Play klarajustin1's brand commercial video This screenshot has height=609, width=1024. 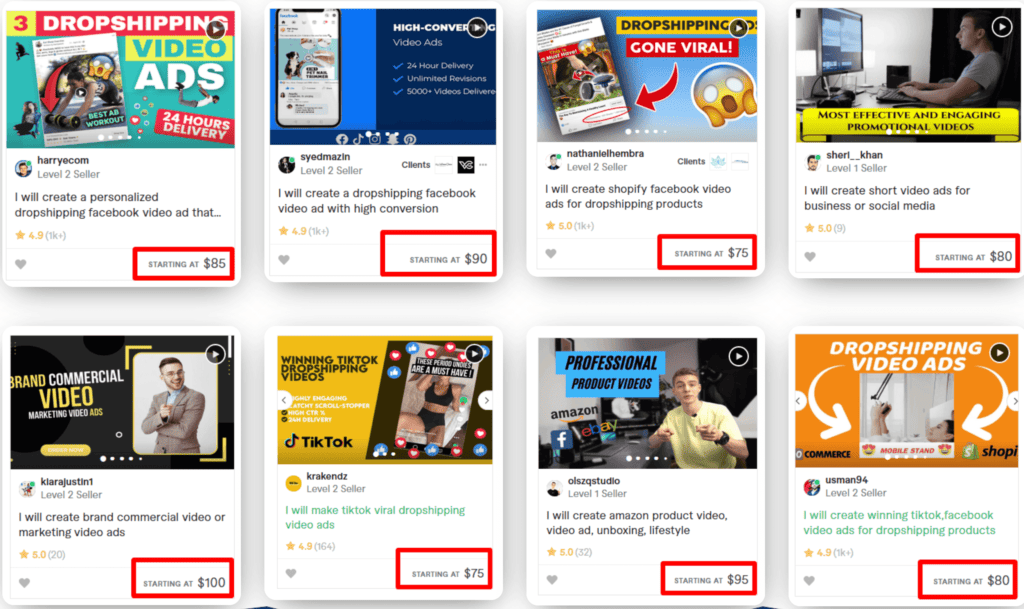click(x=215, y=354)
